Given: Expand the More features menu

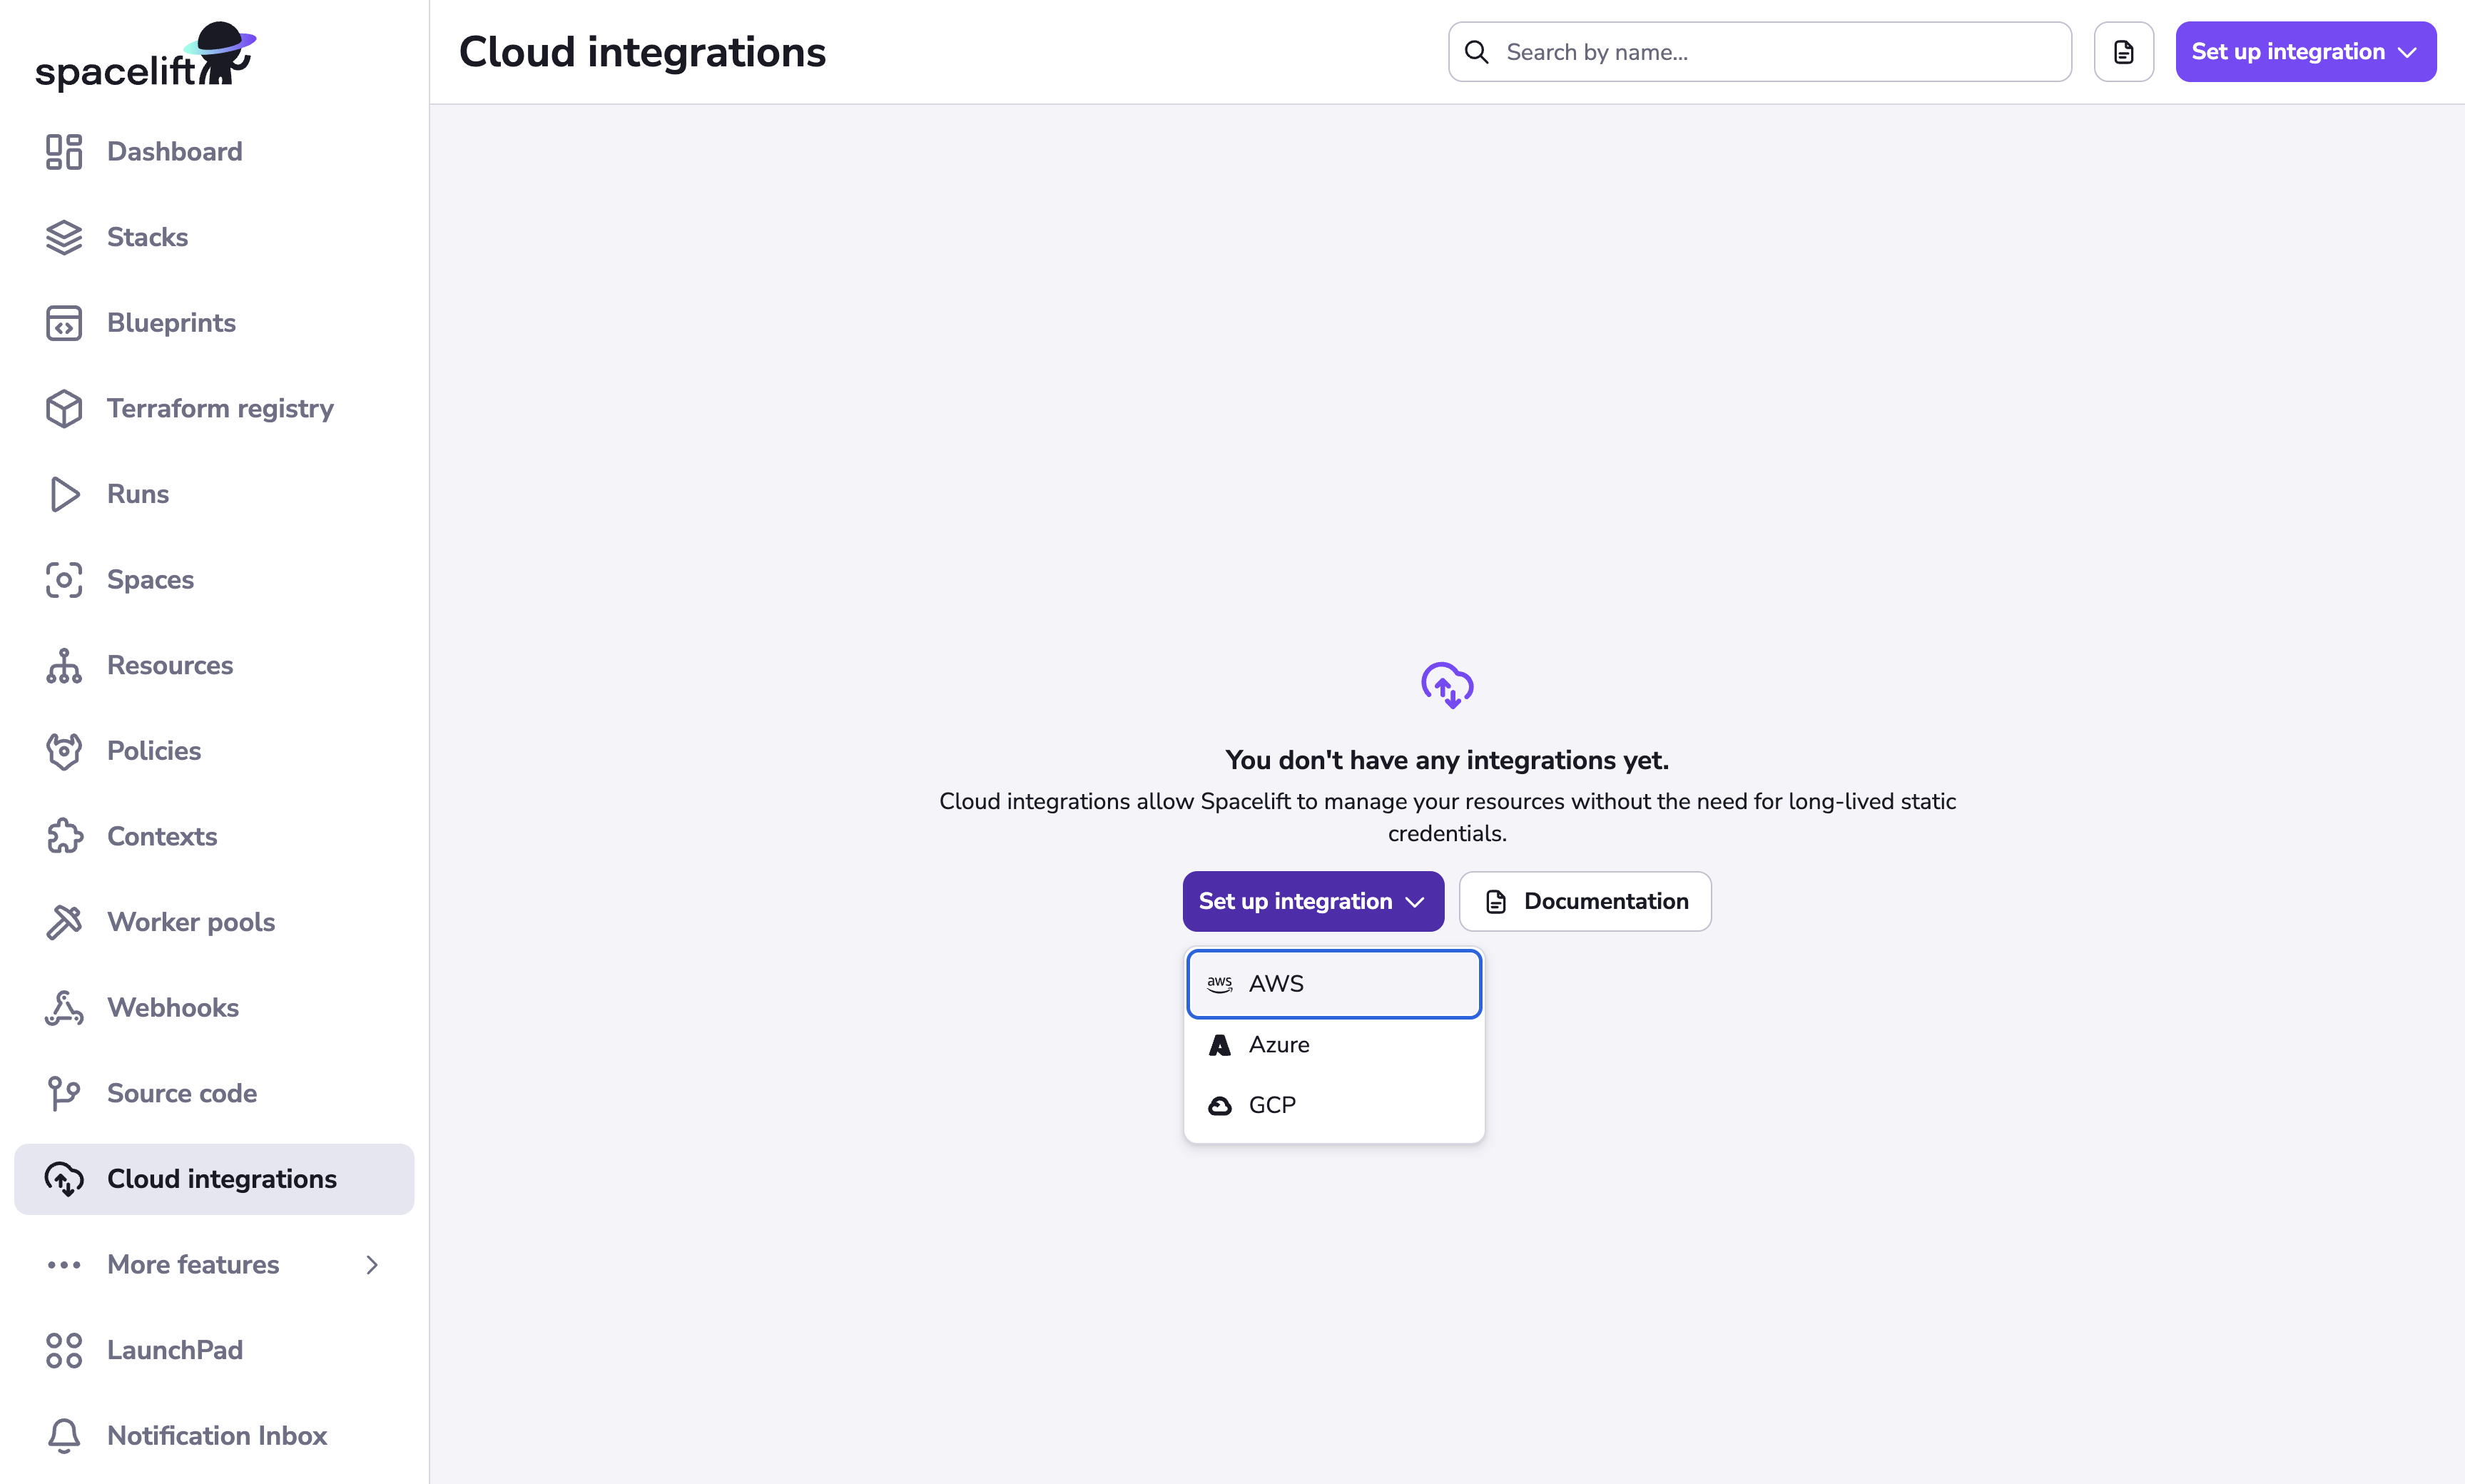Looking at the screenshot, I should tap(193, 1264).
